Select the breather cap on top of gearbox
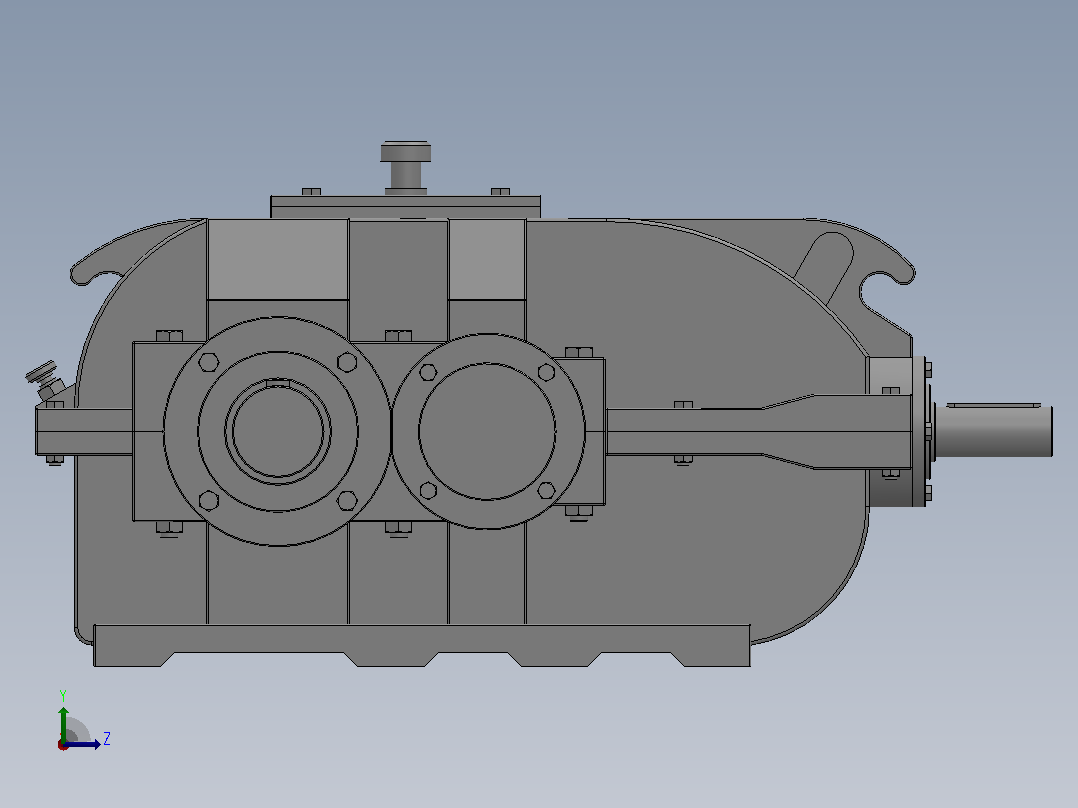This screenshot has height=808, width=1078. (406, 168)
